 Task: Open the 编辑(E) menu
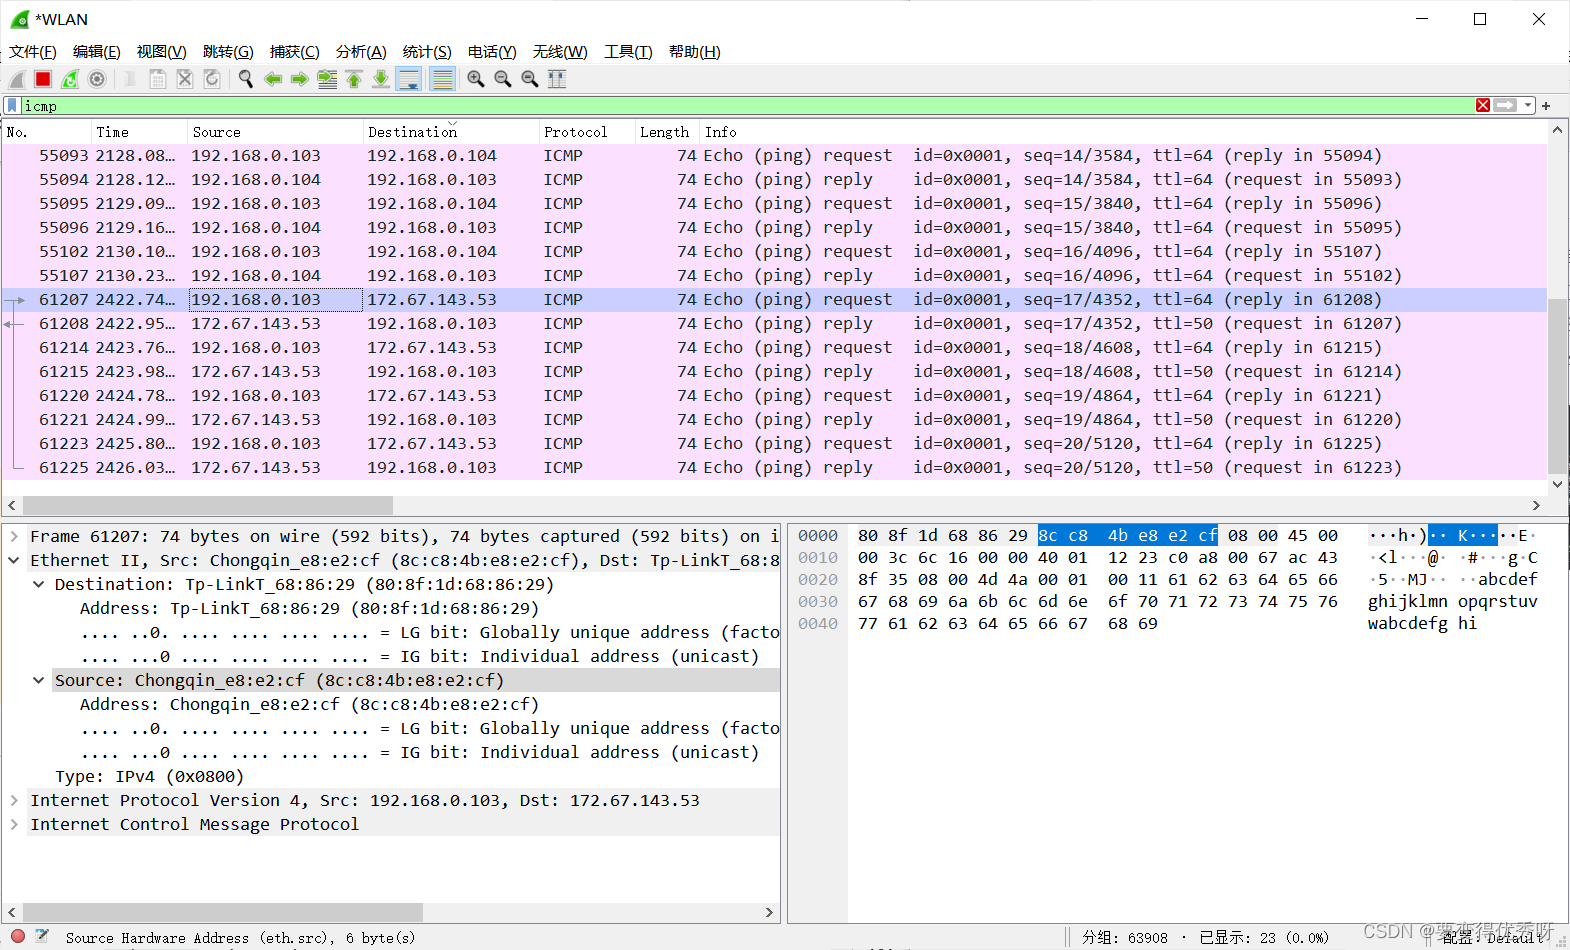click(x=97, y=52)
